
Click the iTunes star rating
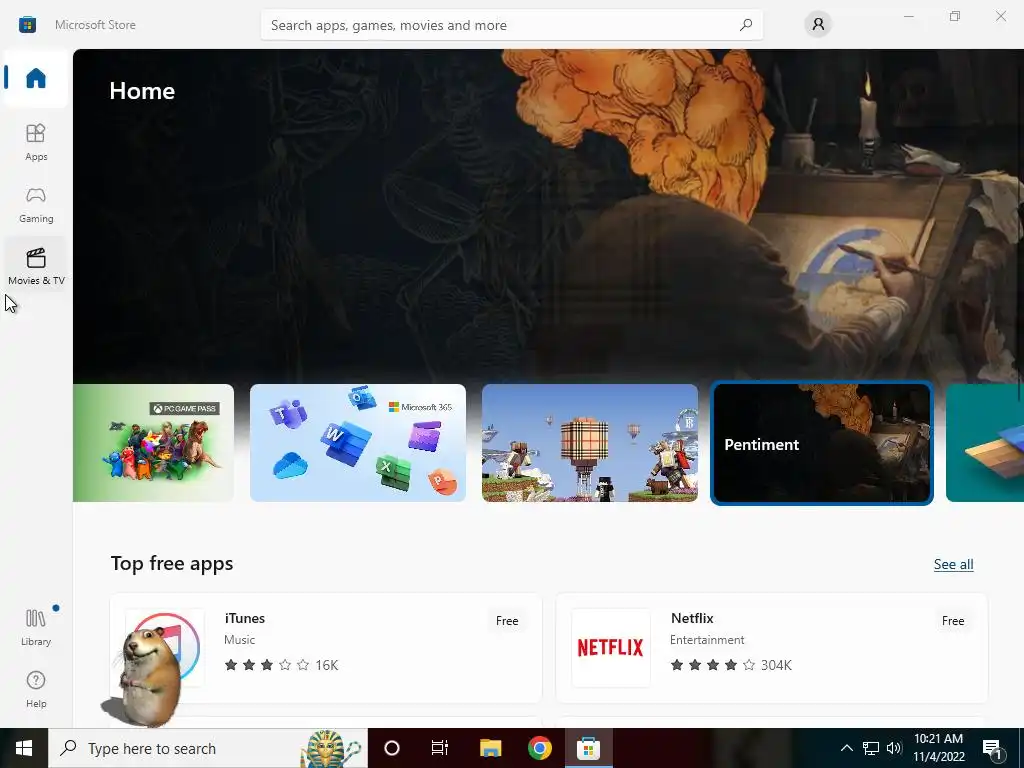click(281, 665)
